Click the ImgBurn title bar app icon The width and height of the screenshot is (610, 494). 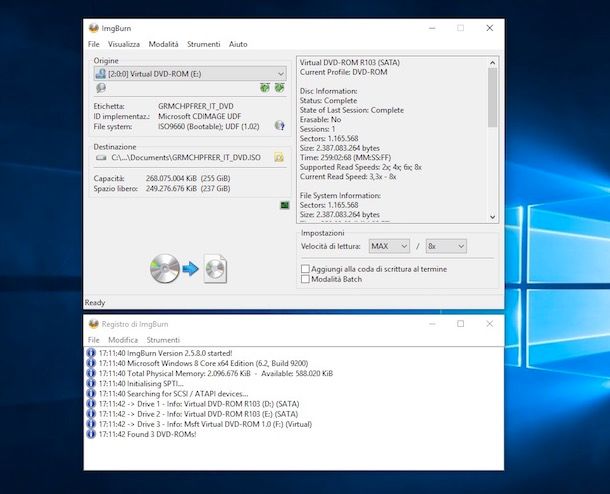point(93,28)
